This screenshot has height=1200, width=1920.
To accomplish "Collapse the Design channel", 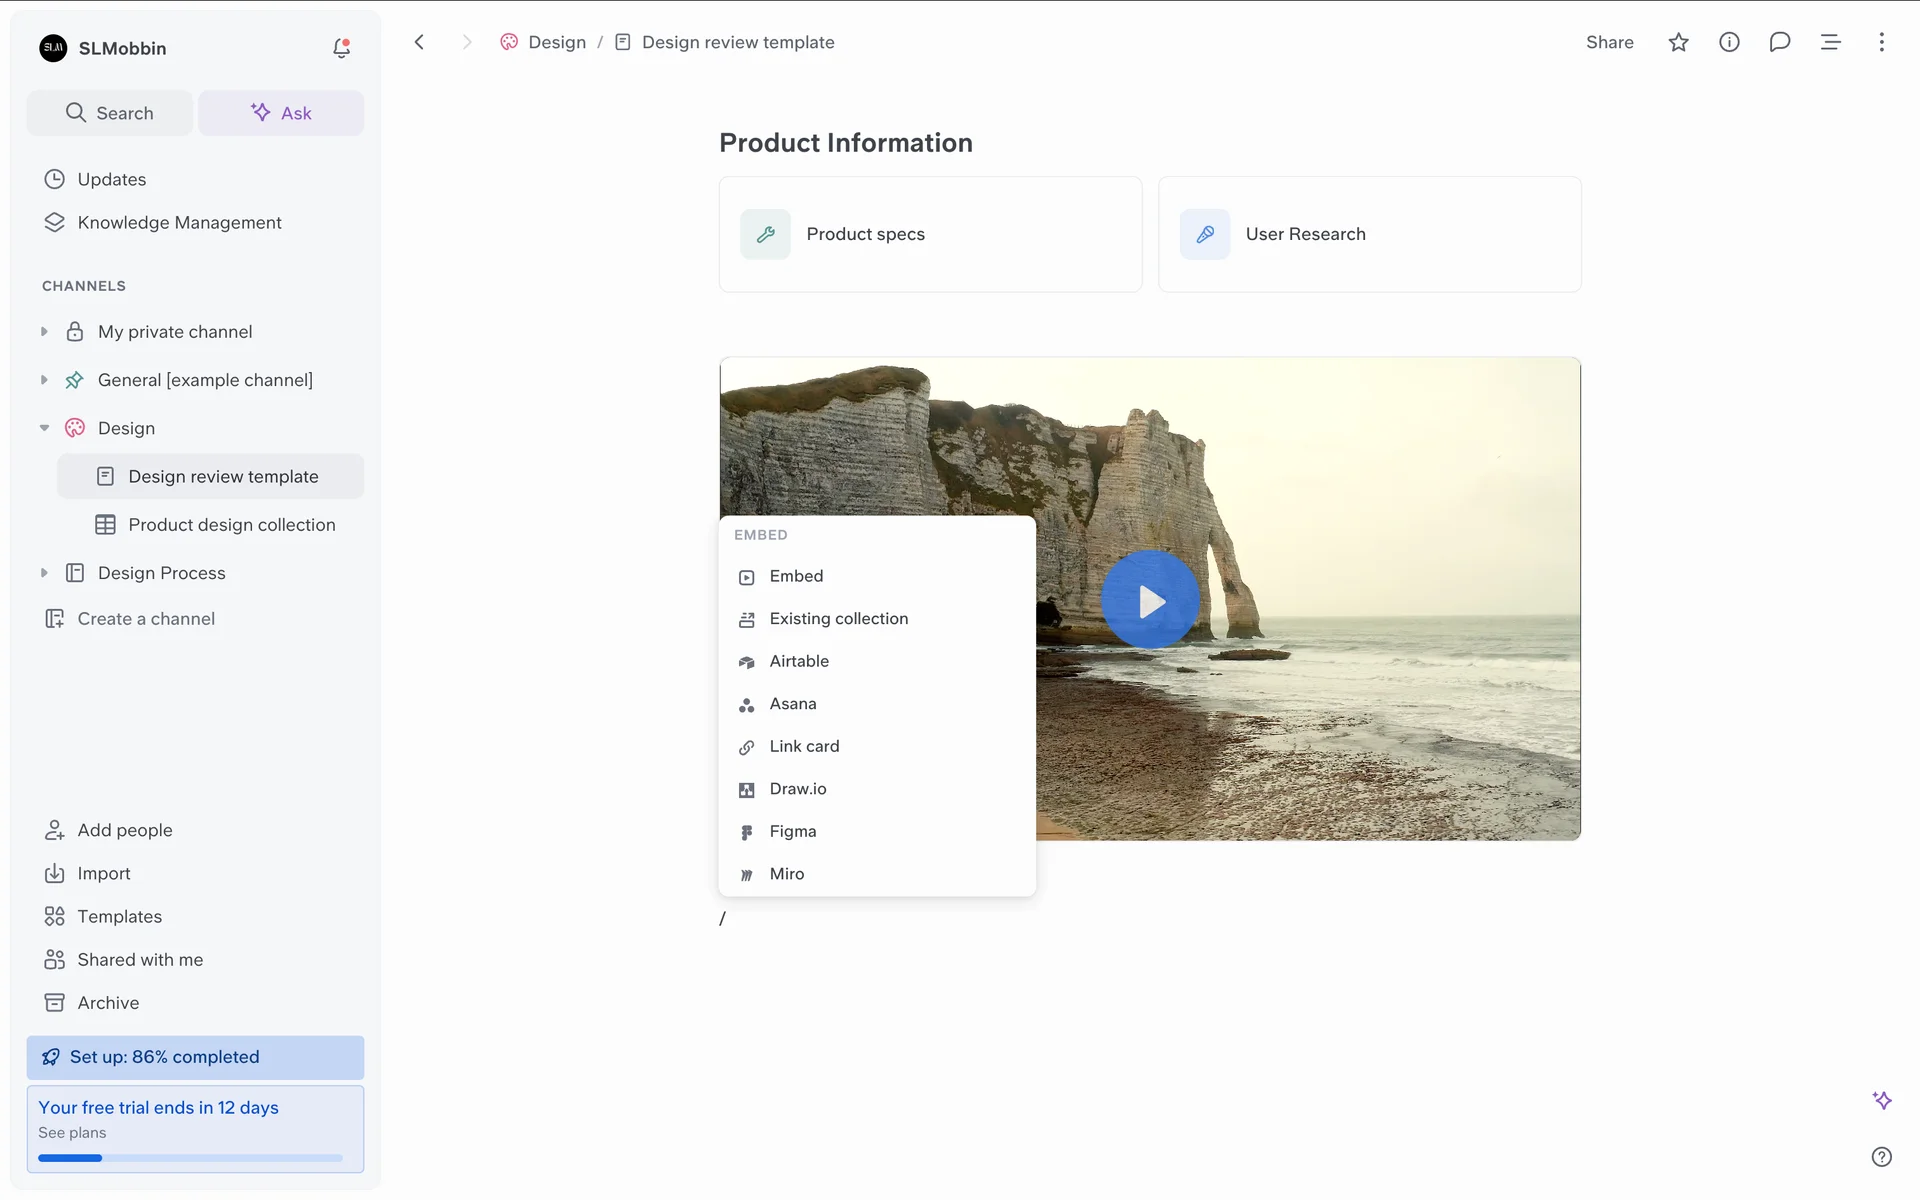I will pos(44,428).
